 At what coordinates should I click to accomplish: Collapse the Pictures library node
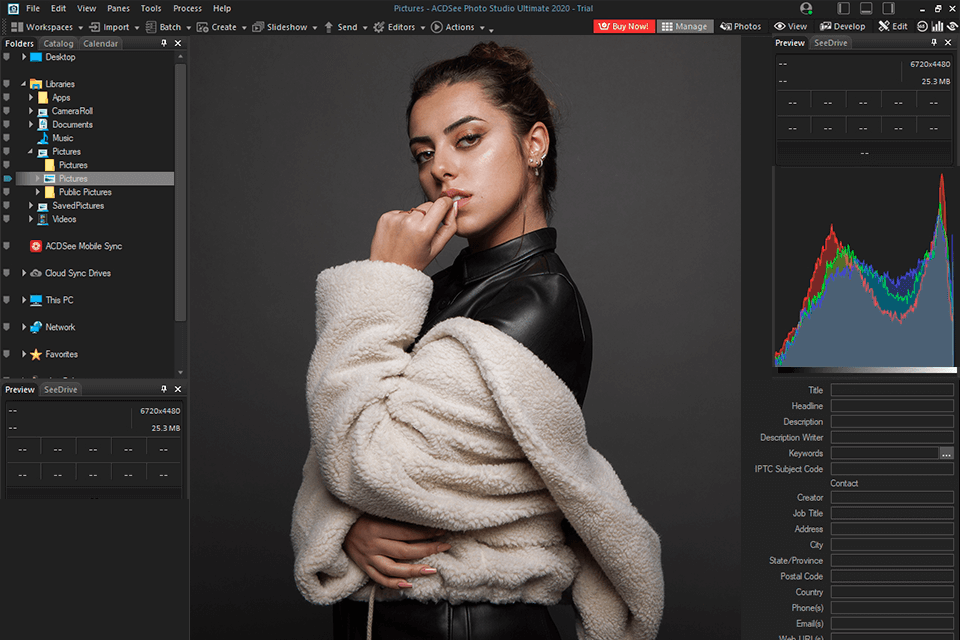[31, 151]
